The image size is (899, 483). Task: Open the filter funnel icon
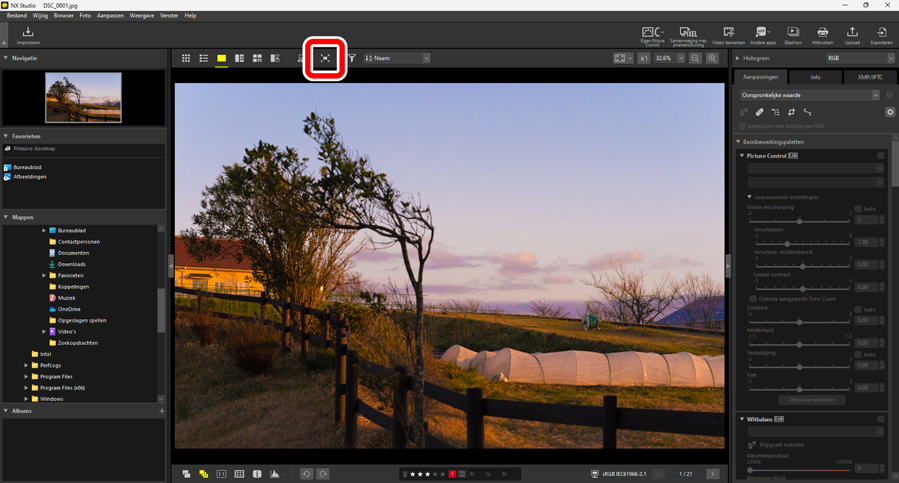pyautogui.click(x=352, y=59)
